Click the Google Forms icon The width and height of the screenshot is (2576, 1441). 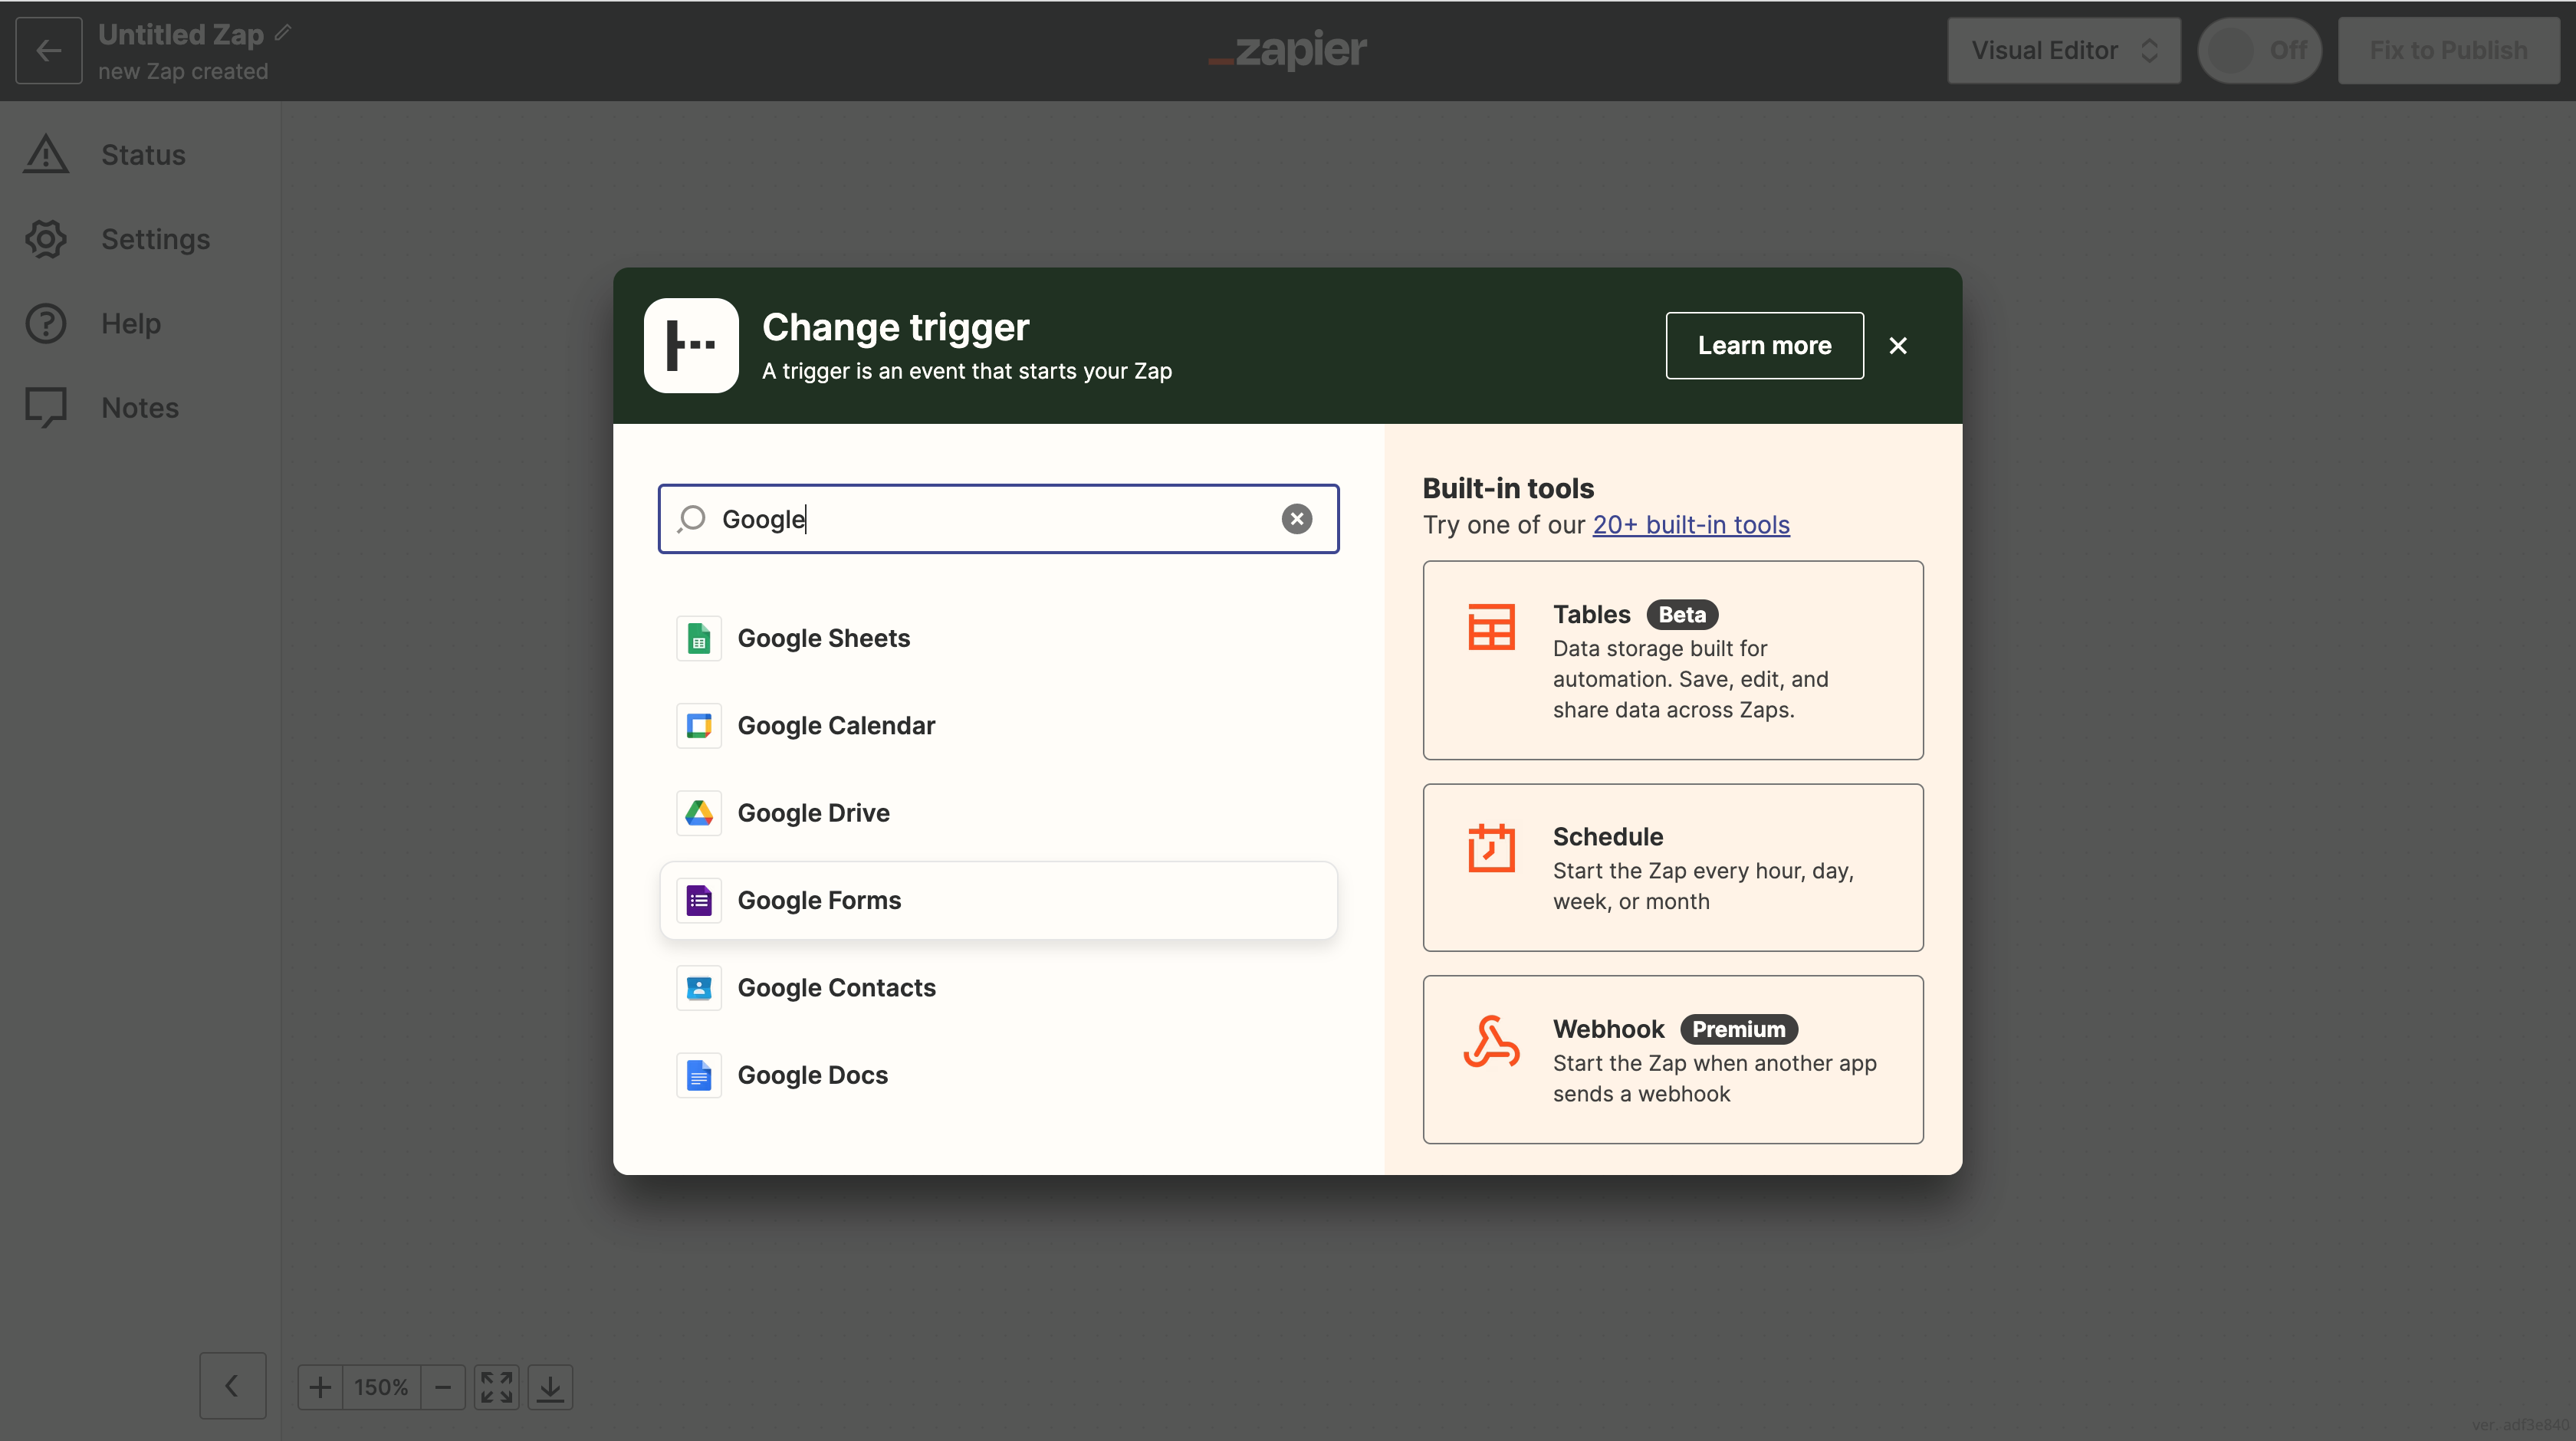[699, 900]
